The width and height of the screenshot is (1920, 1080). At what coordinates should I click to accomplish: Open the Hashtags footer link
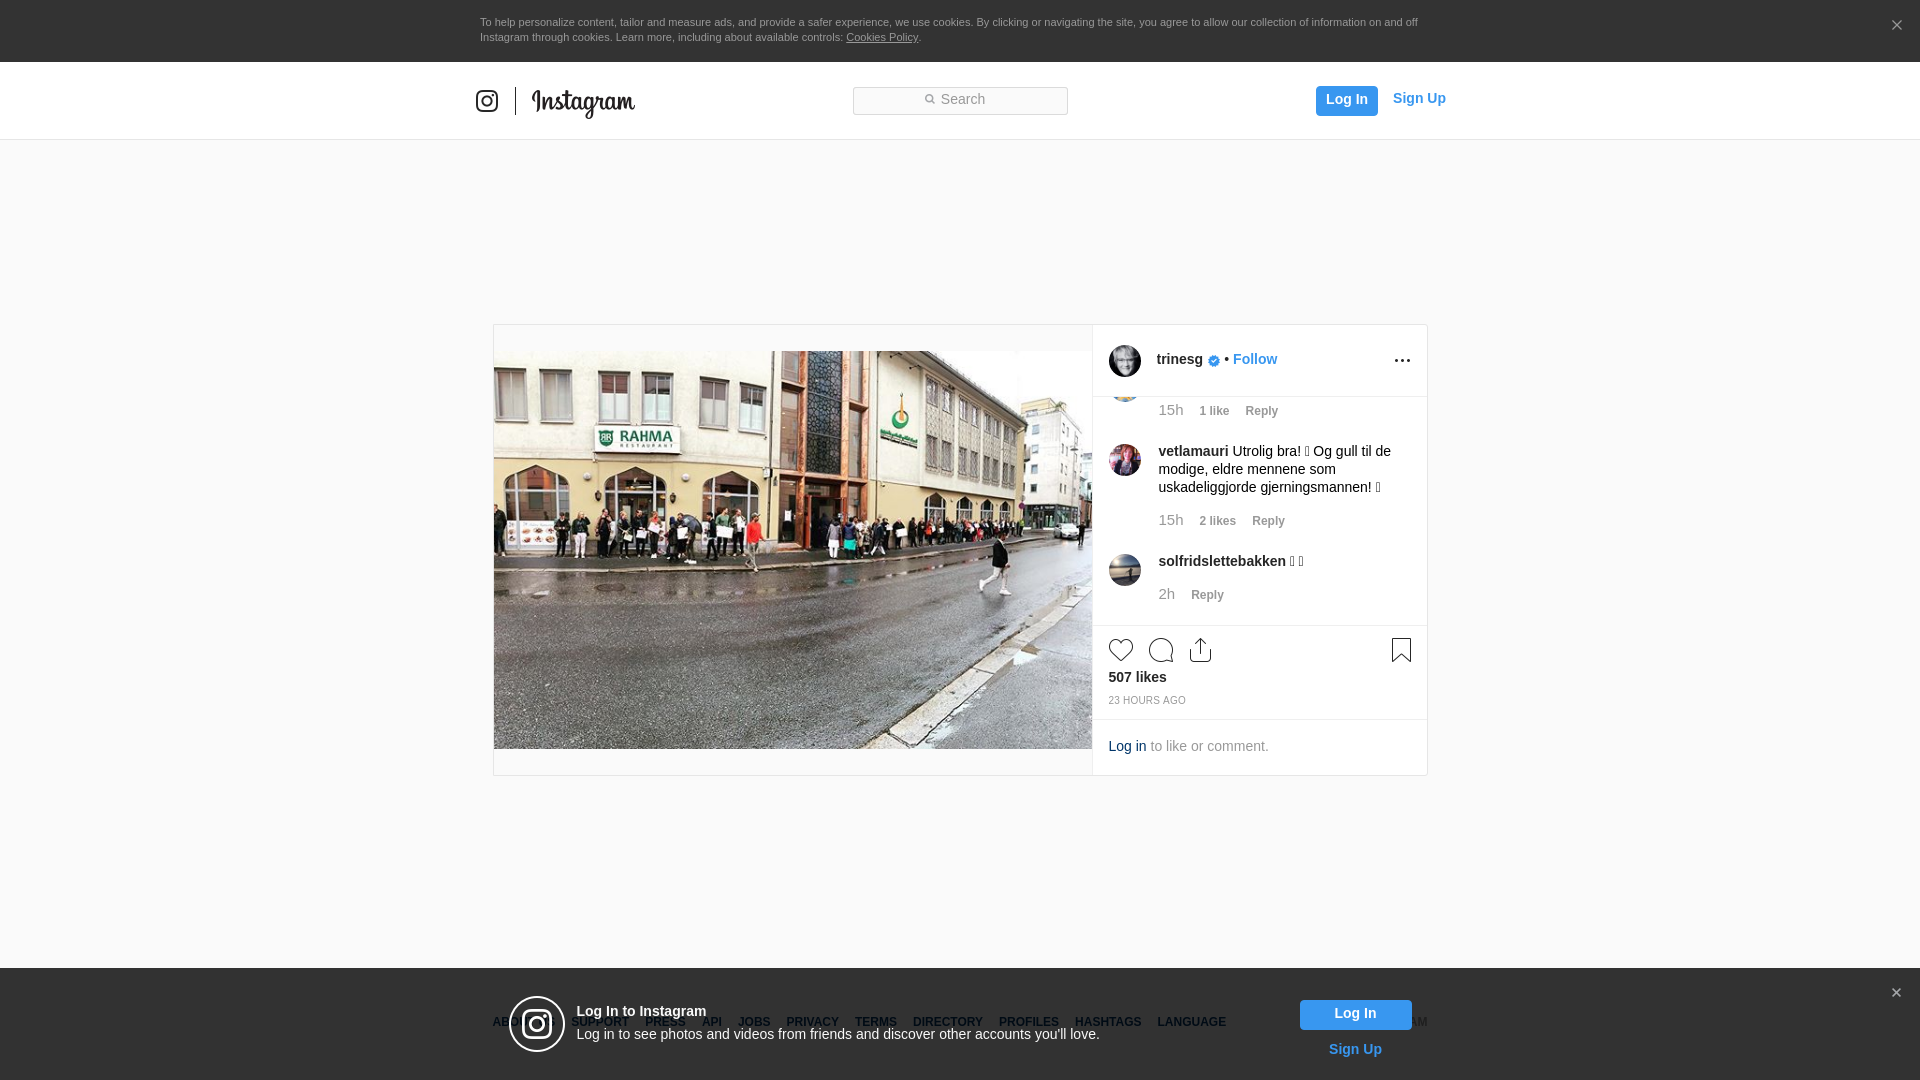(x=1107, y=1022)
